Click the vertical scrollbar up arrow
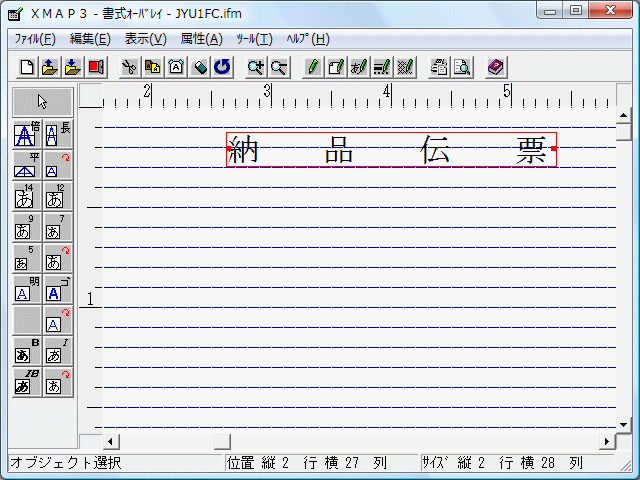The image size is (640, 480). [623, 116]
